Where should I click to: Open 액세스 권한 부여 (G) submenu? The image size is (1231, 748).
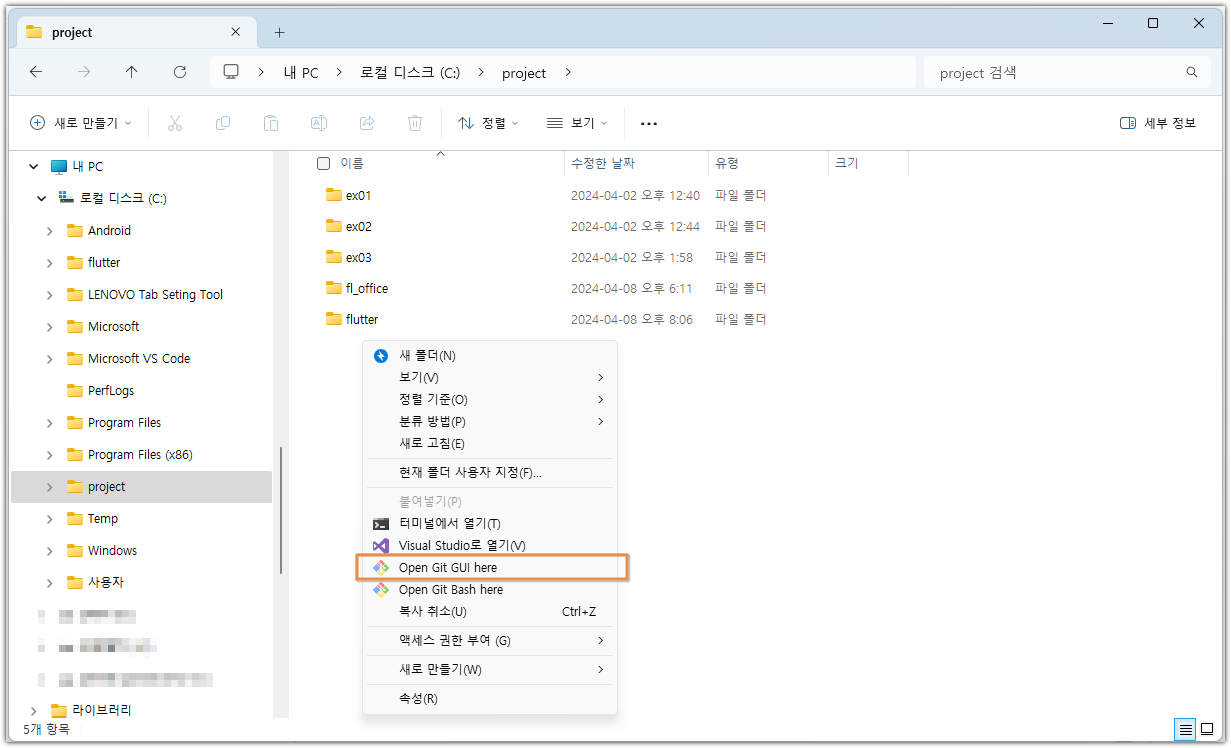pyautogui.click(x=490, y=640)
